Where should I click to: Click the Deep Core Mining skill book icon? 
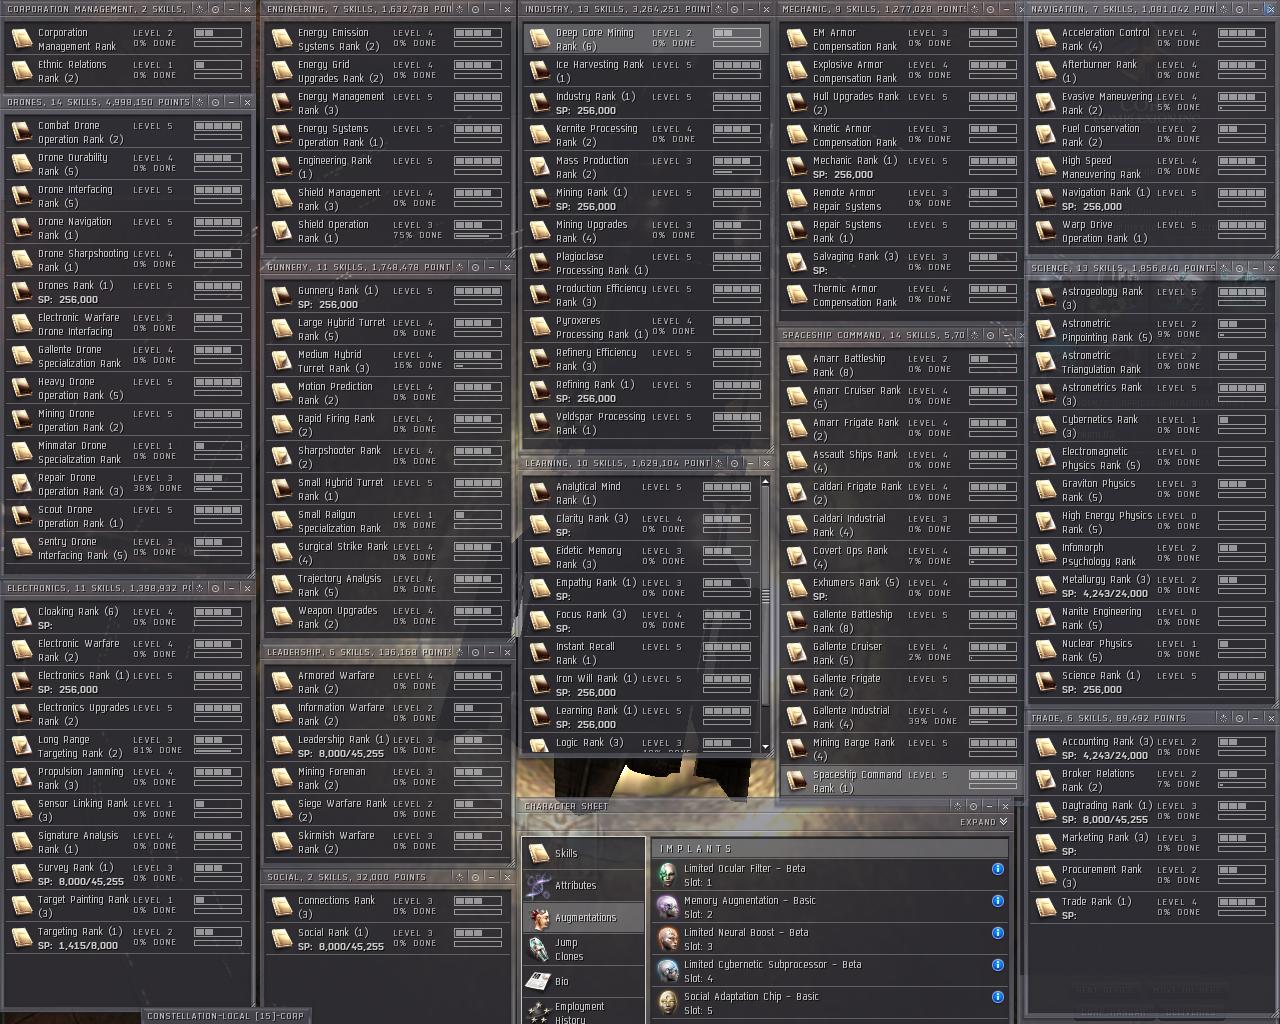539,39
